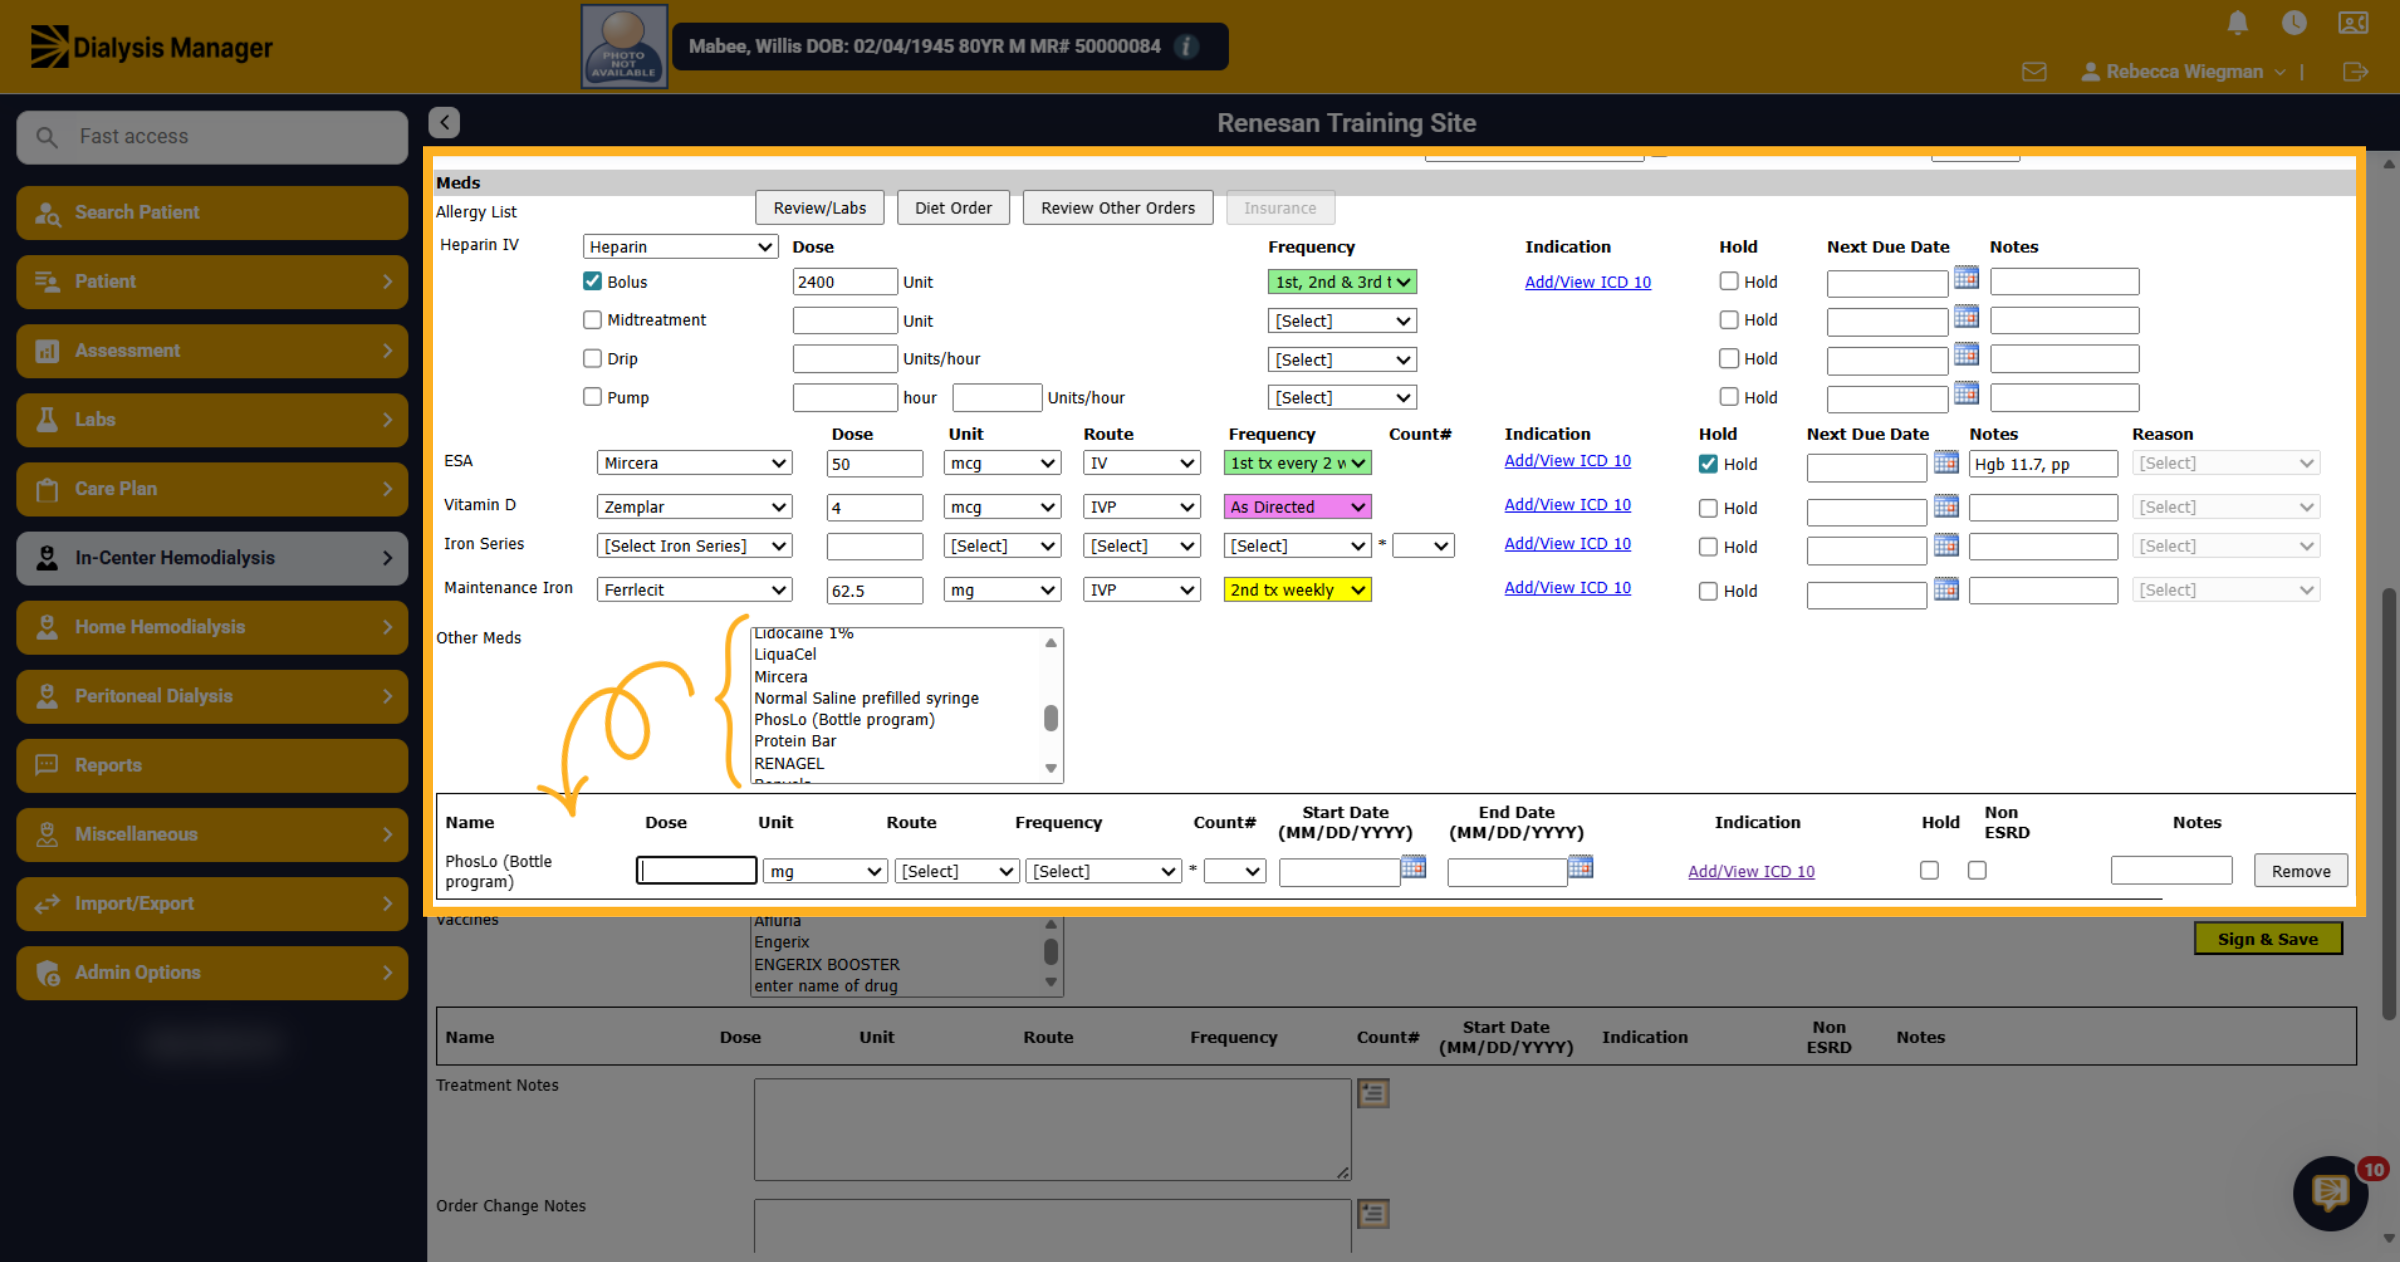This screenshot has width=2400, height=1262.
Task: Check the Vitamin D Hold checkbox
Action: coord(1708,508)
